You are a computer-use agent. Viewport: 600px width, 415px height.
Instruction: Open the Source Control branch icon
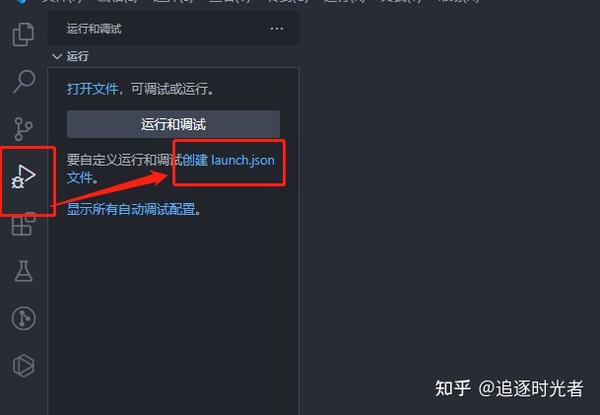pos(23,129)
